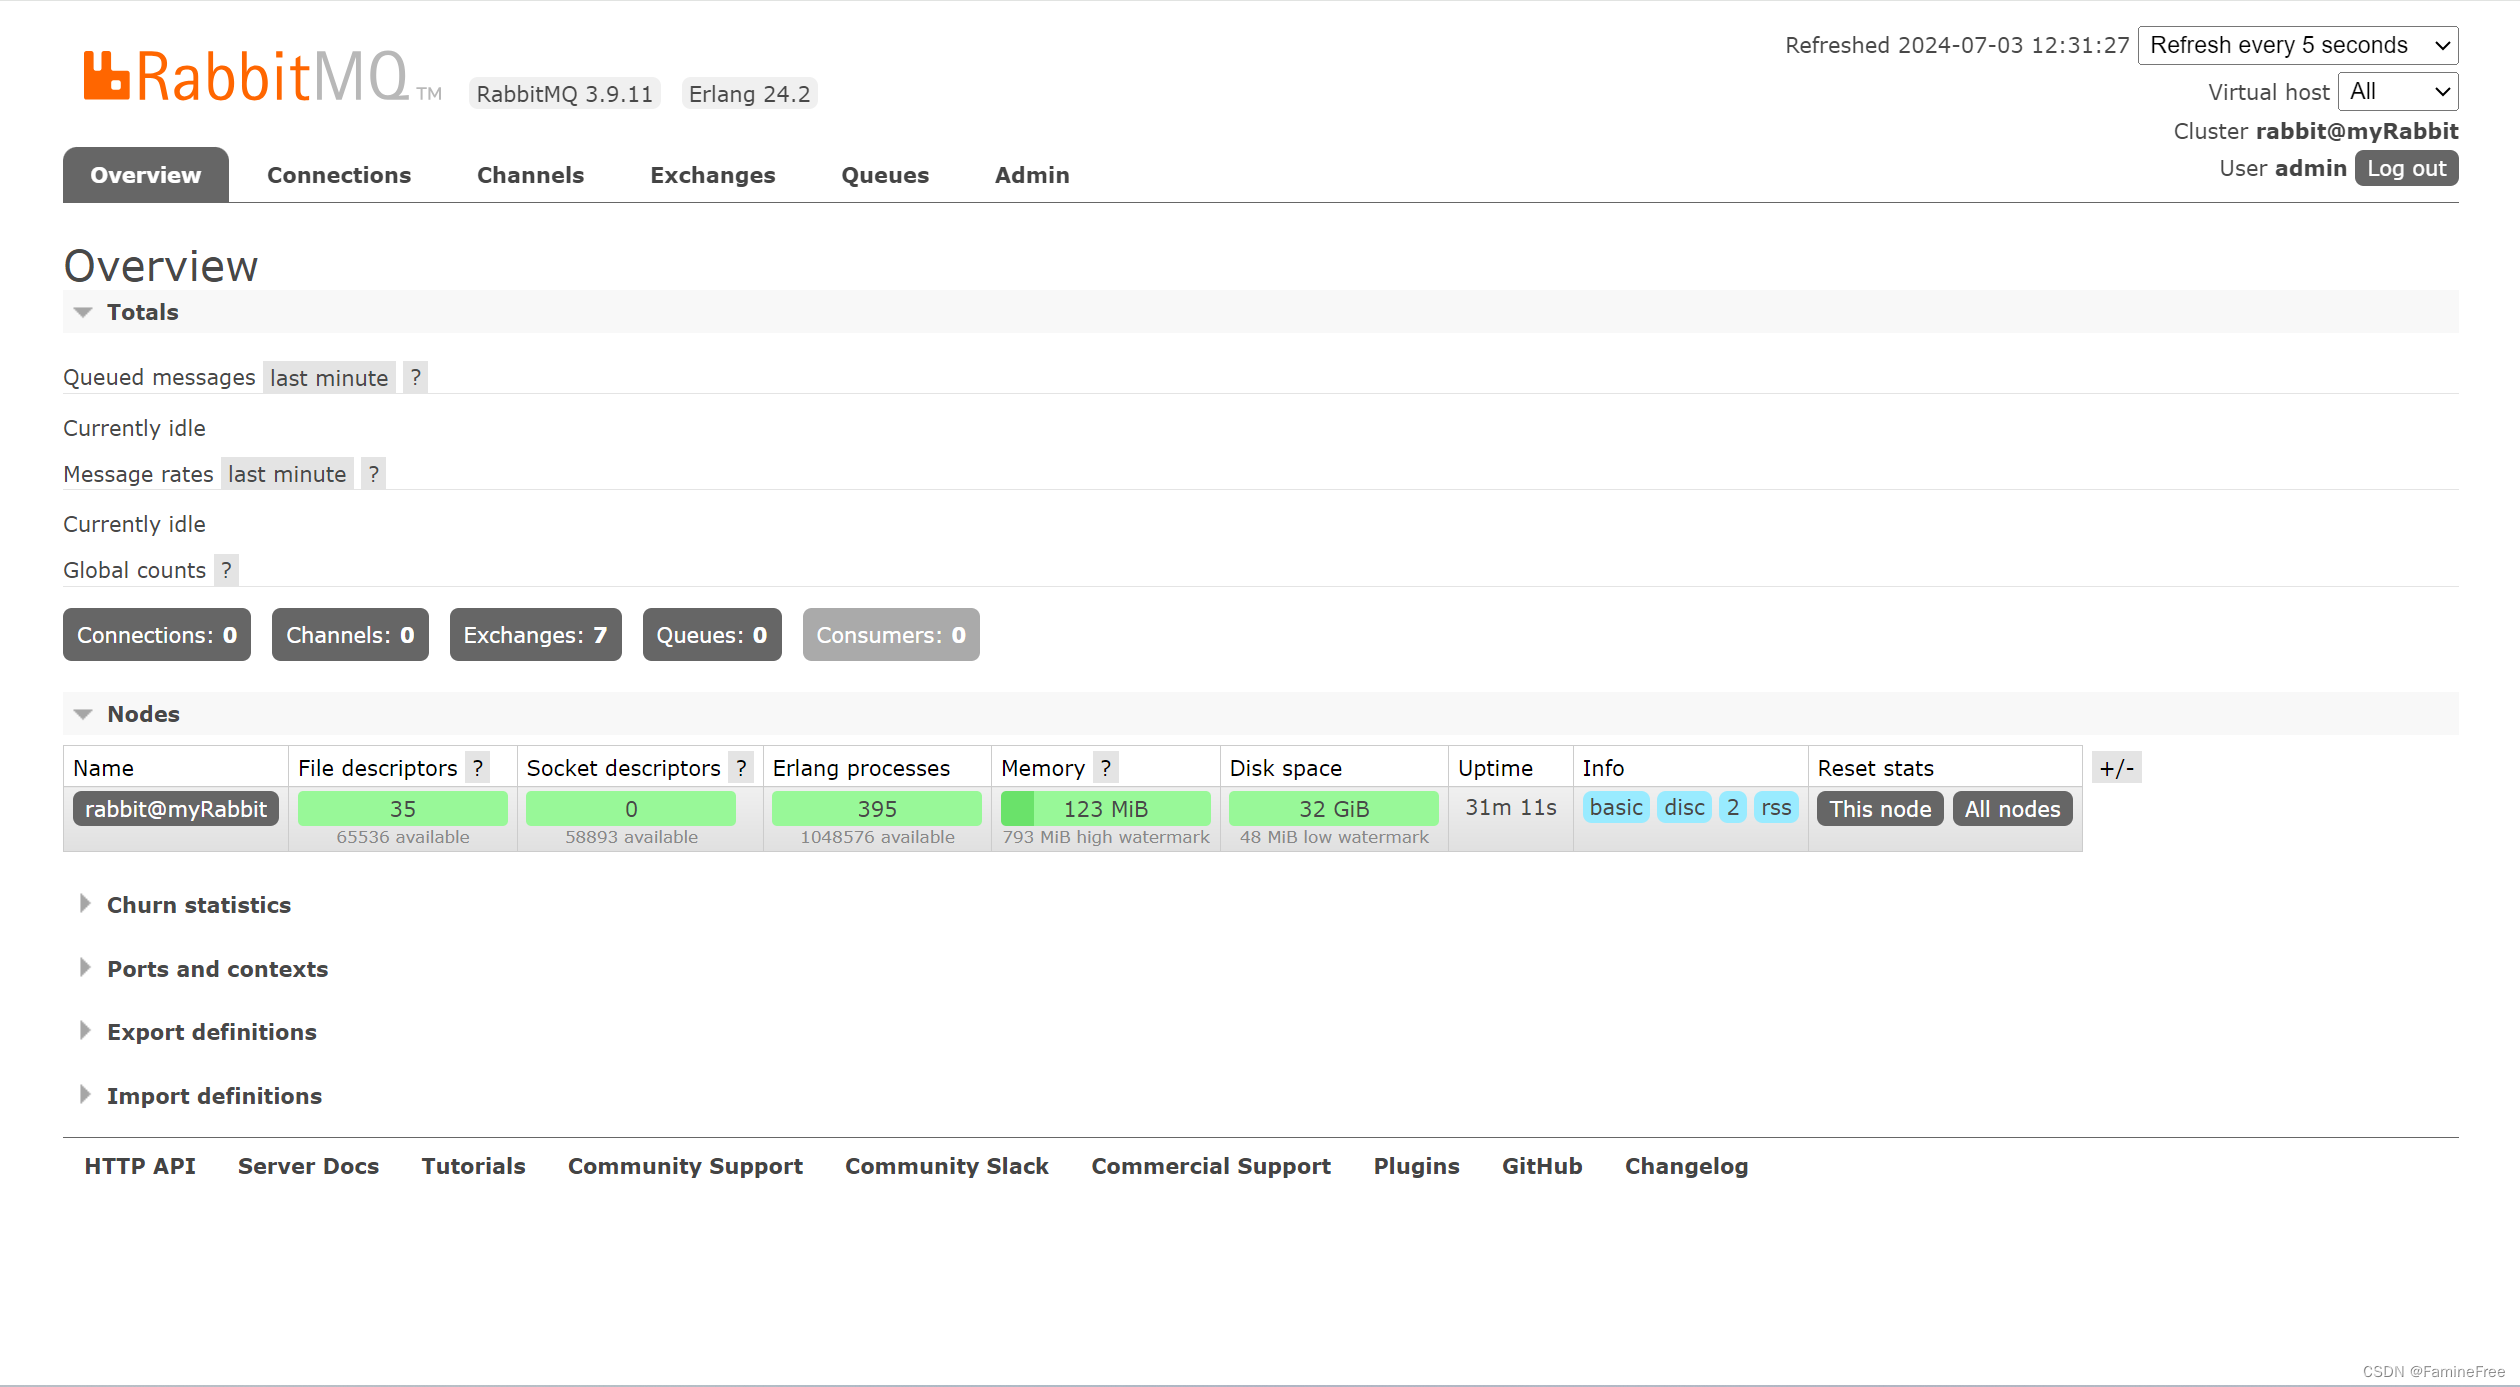This screenshot has height=1387, width=2520.
Task: Click Socket descriptors help question mark
Action: pyautogui.click(x=741, y=768)
